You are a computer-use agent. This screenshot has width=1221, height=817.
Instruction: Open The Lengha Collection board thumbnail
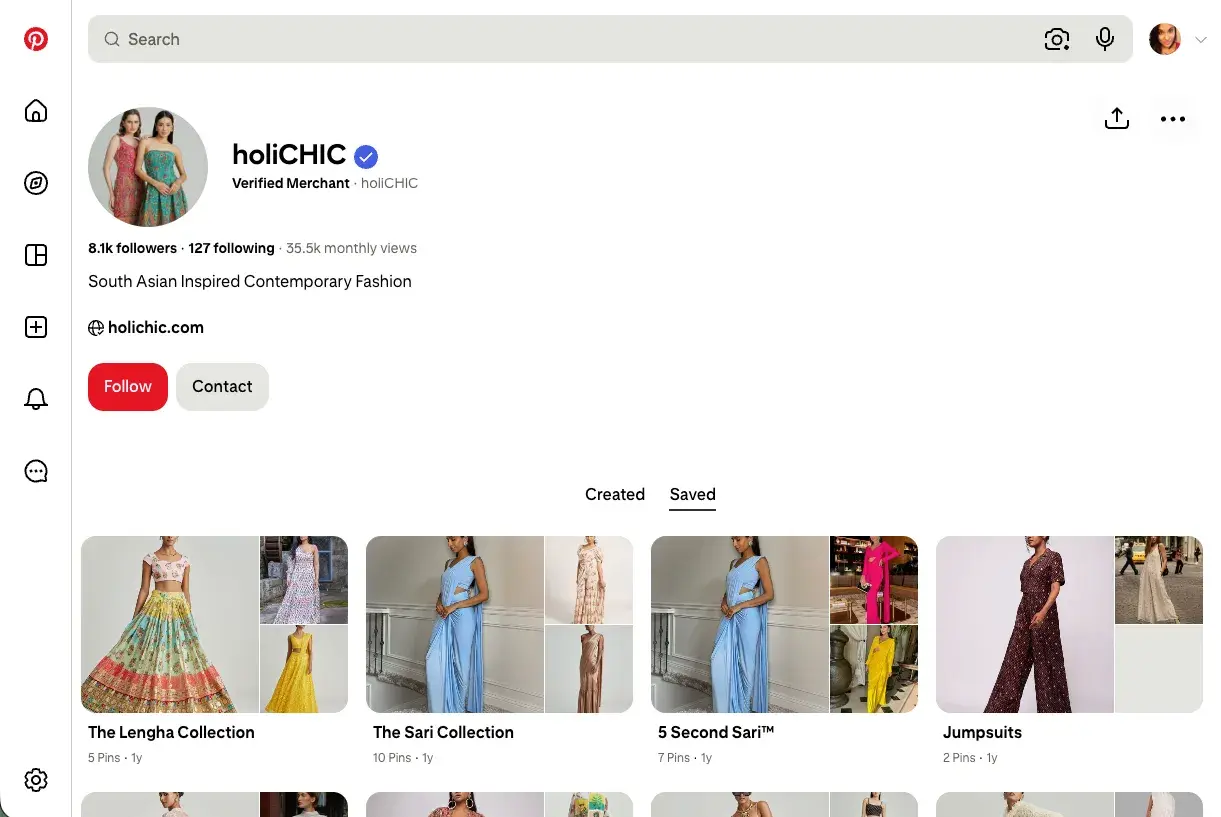(214, 625)
